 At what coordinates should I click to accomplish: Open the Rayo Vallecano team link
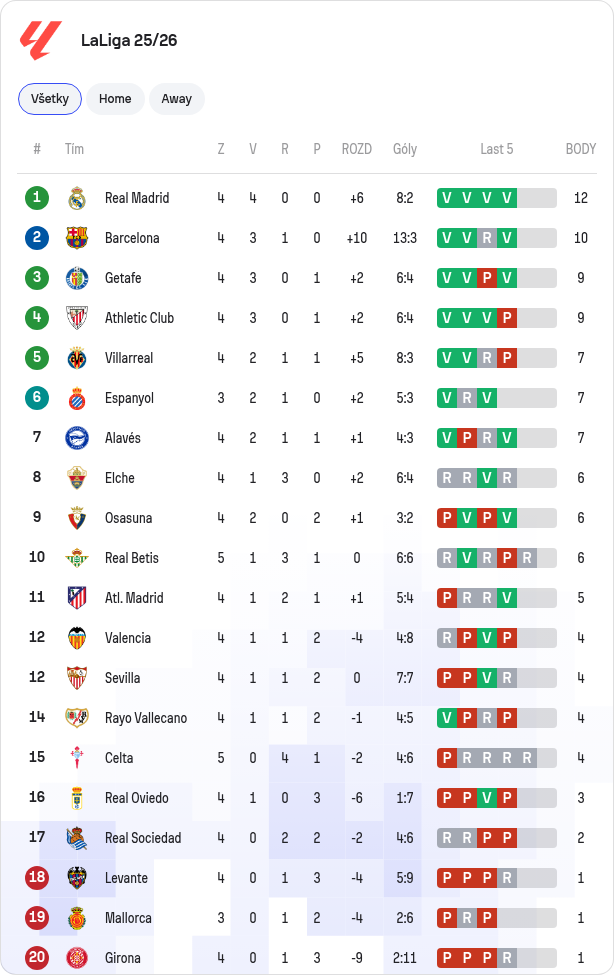click(146, 718)
